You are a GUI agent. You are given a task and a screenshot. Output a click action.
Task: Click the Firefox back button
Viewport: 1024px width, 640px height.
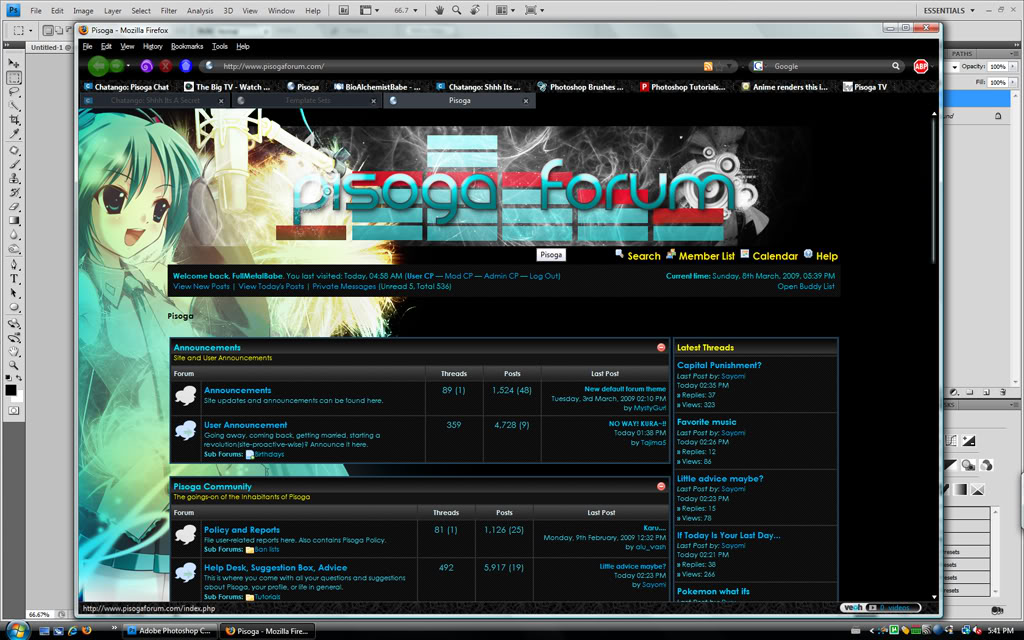click(98, 66)
